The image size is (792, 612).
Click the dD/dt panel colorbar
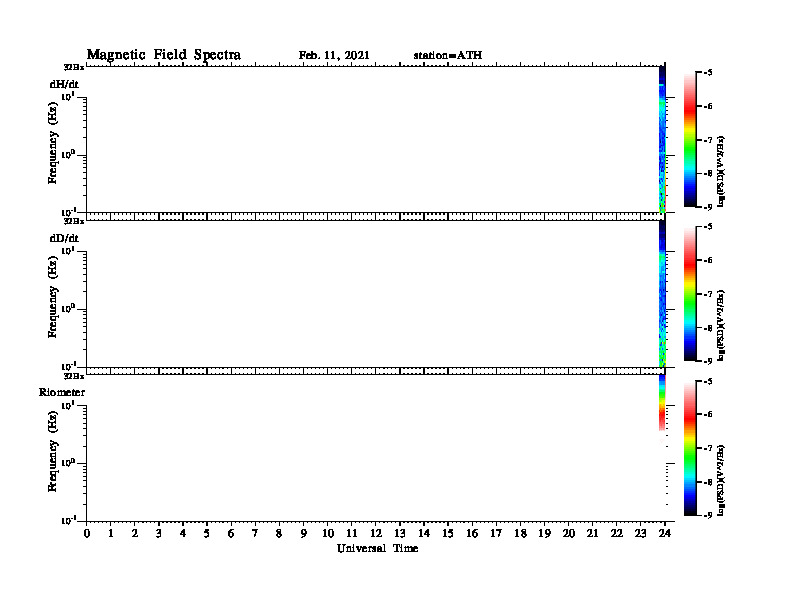click(690, 294)
